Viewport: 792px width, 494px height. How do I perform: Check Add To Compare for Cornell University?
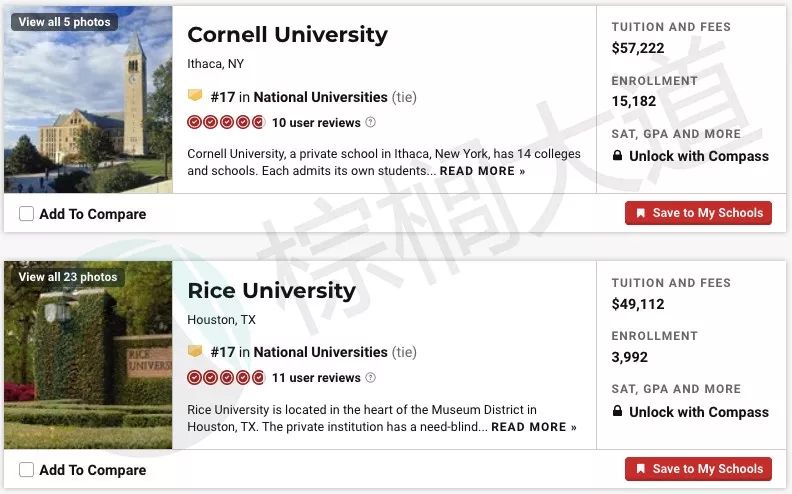26,214
